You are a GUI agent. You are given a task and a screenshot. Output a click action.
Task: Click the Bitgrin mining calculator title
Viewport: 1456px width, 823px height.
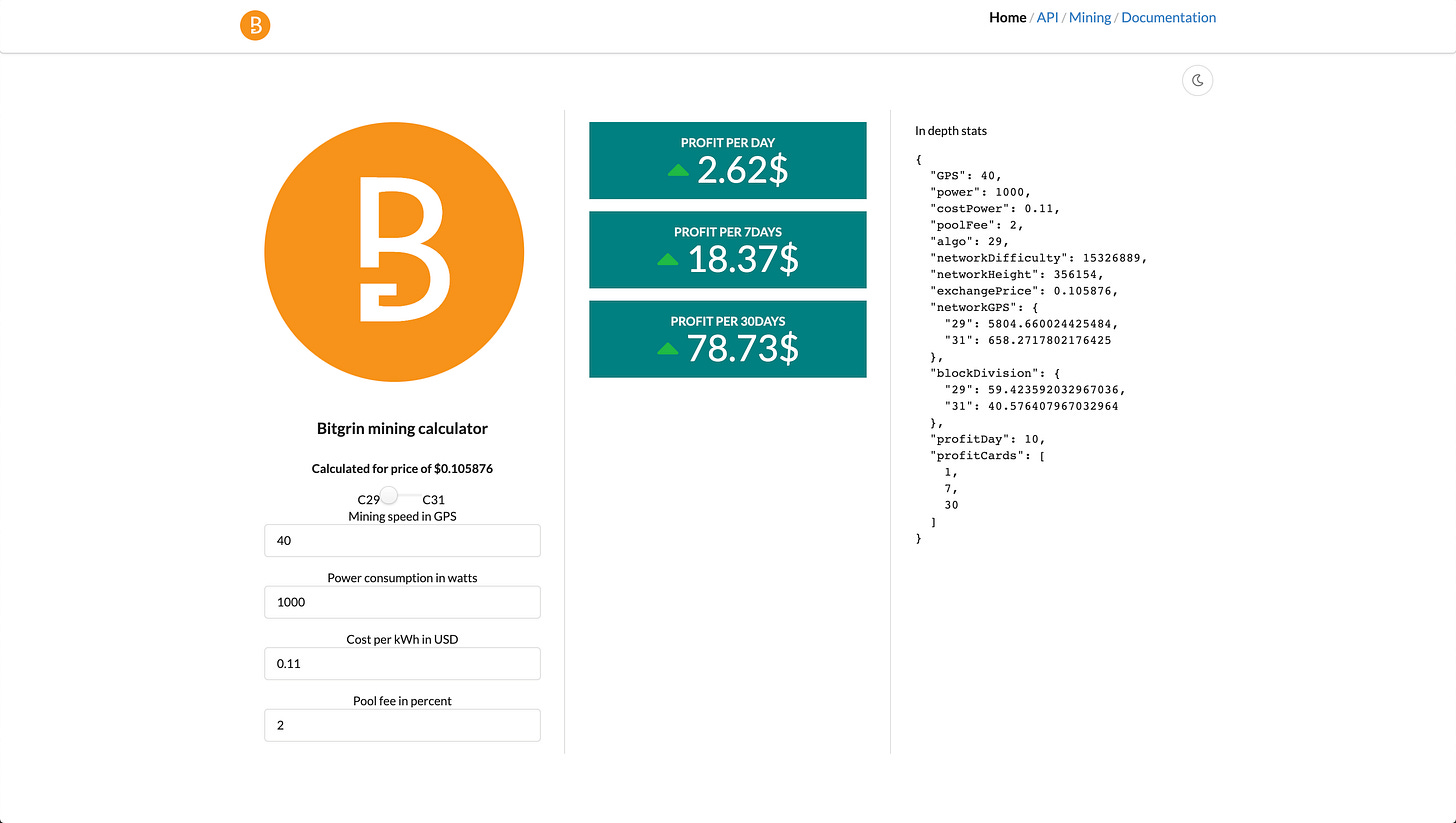coord(402,429)
